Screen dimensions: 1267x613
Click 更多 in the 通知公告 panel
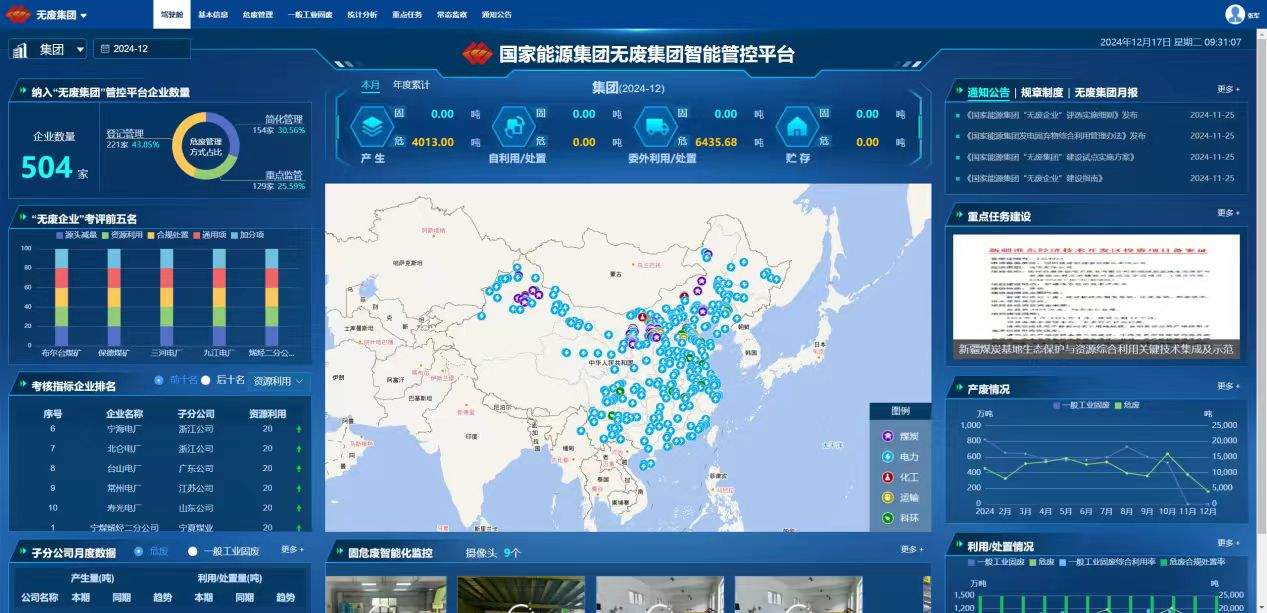click(1228, 90)
